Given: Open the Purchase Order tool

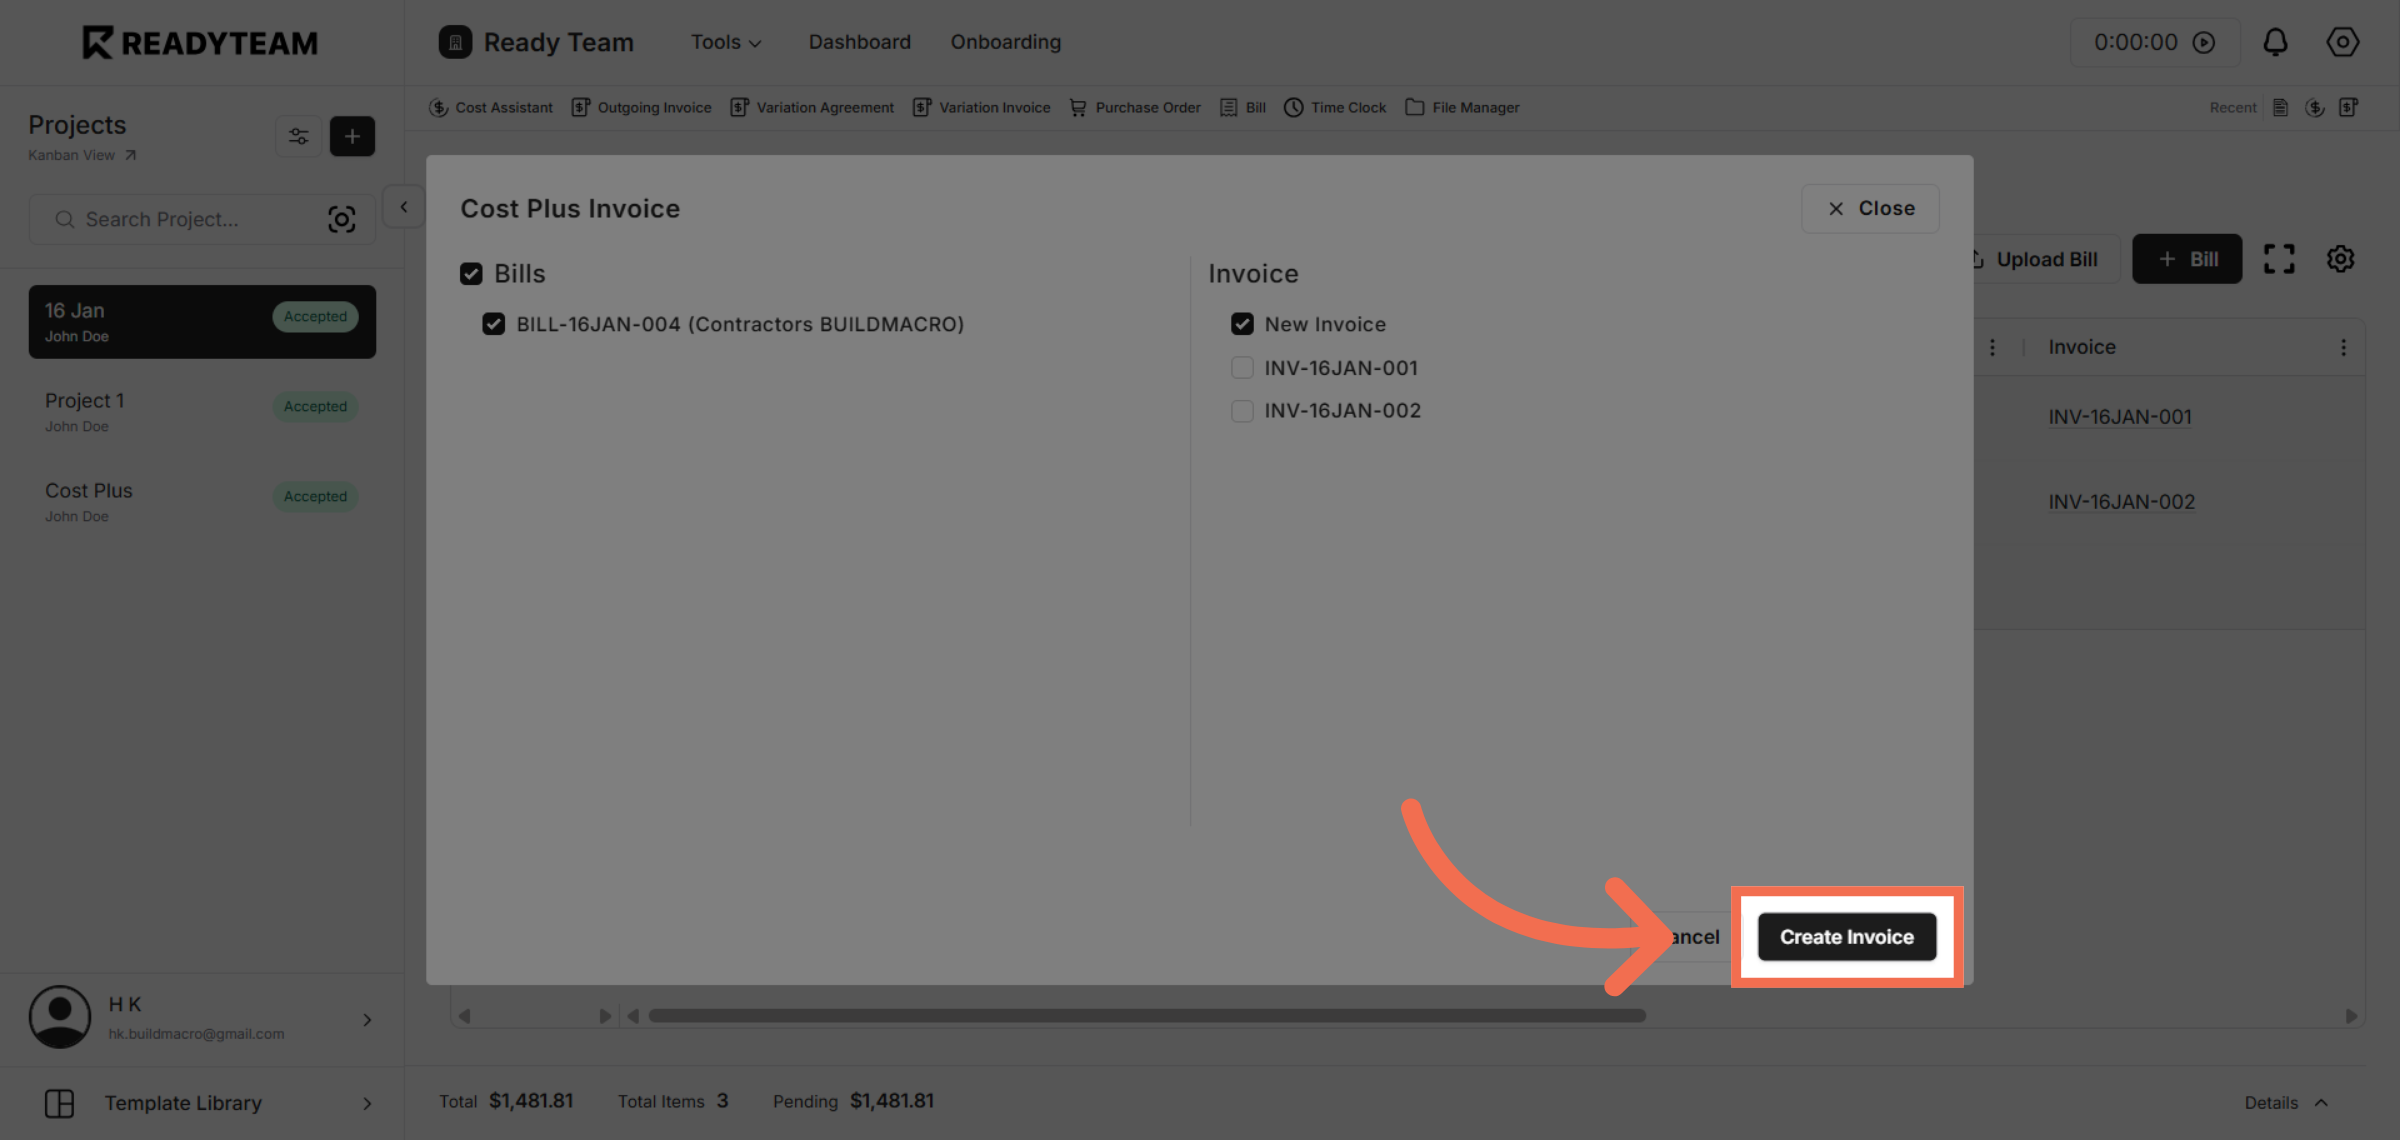Looking at the screenshot, I should point(1147,107).
